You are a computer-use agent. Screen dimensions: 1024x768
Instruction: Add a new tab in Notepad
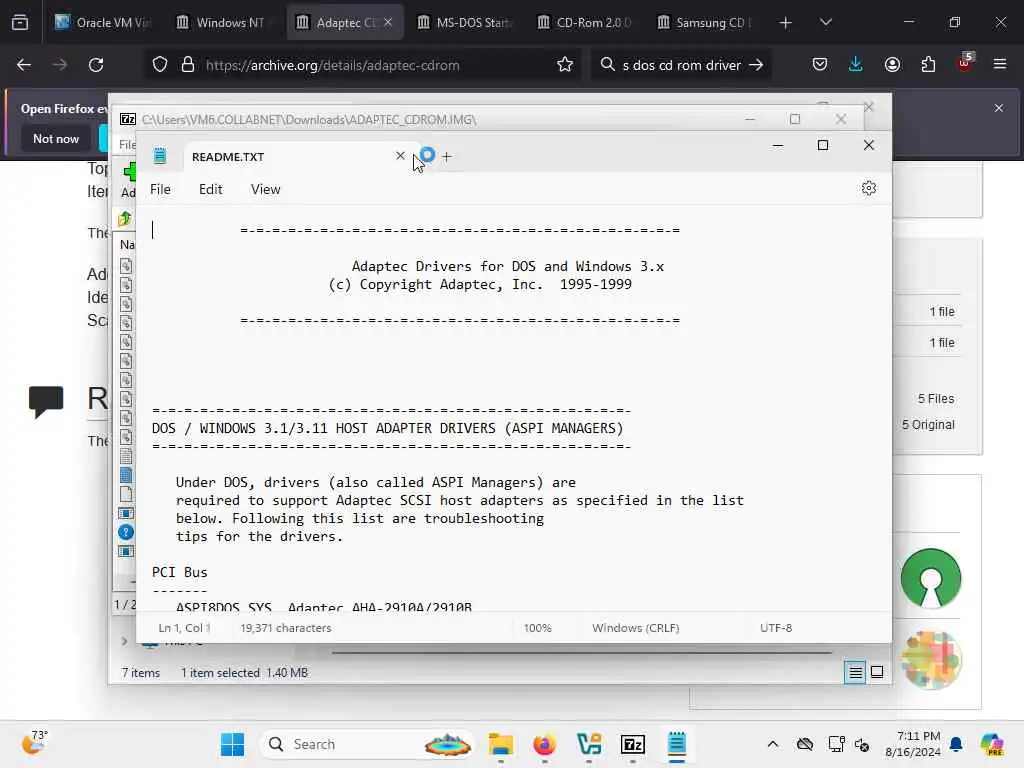pyautogui.click(x=447, y=157)
